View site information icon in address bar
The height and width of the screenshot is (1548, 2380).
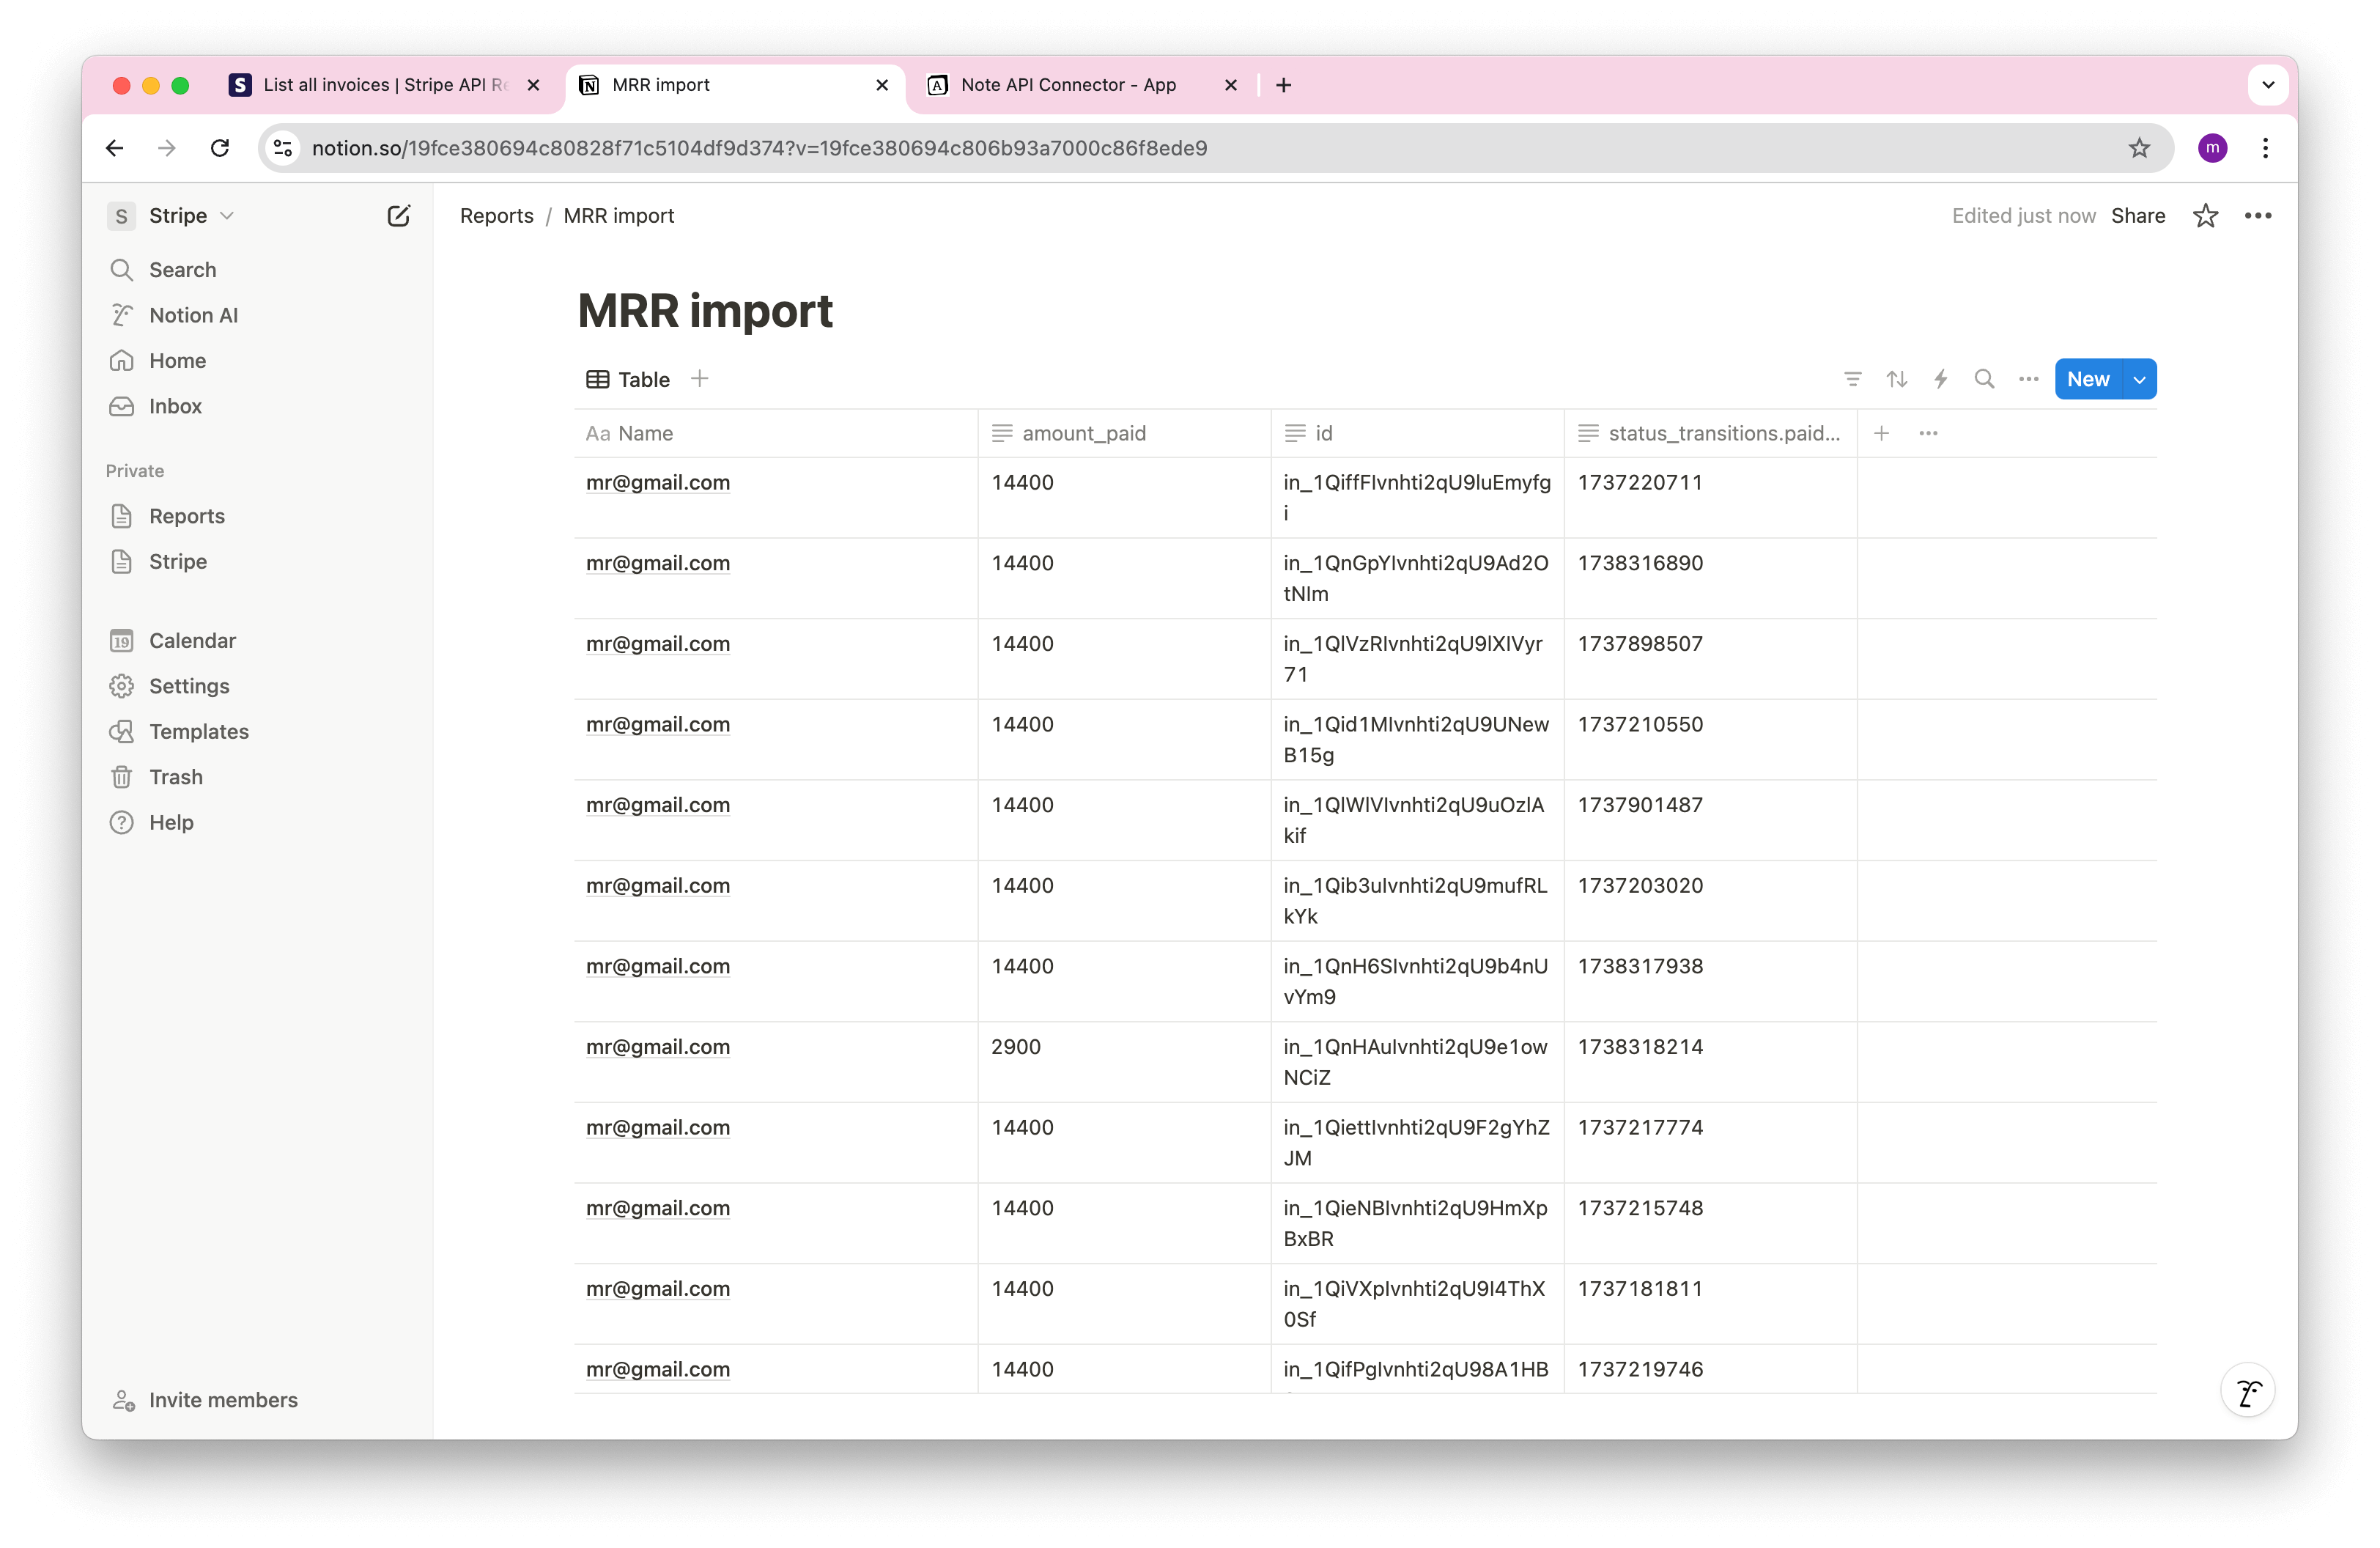pos(283,148)
